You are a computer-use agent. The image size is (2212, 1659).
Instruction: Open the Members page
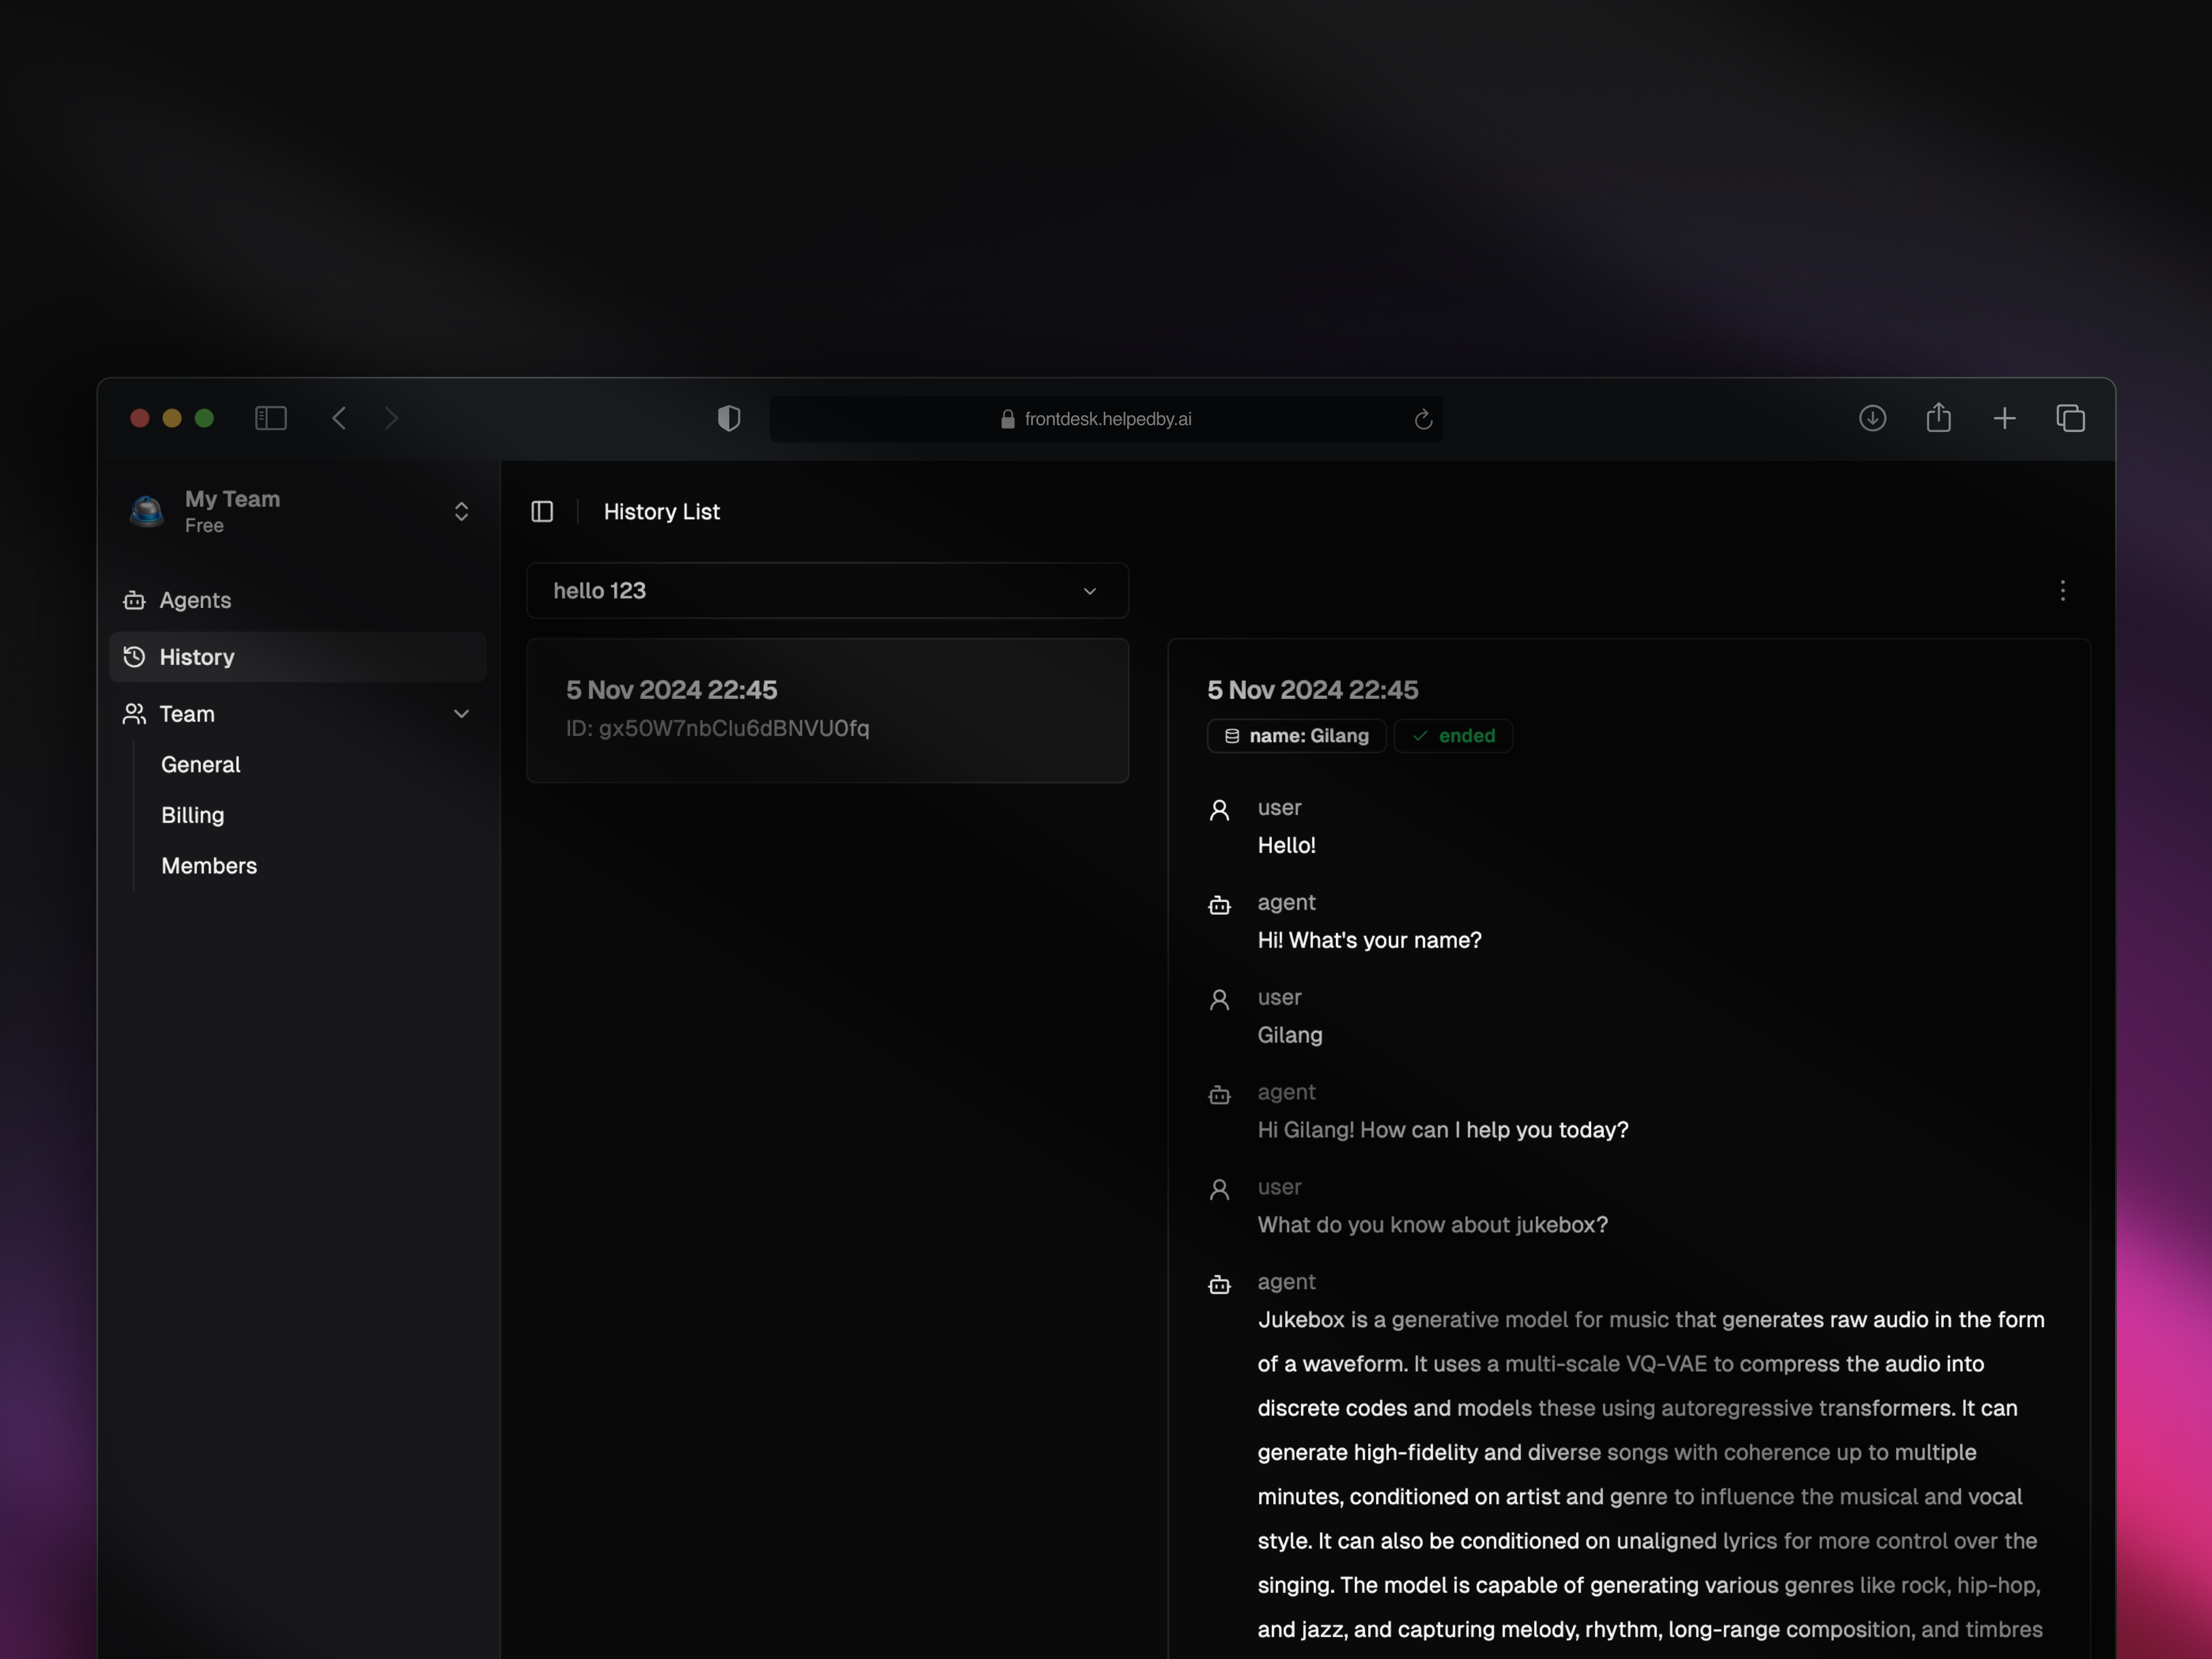[208, 866]
